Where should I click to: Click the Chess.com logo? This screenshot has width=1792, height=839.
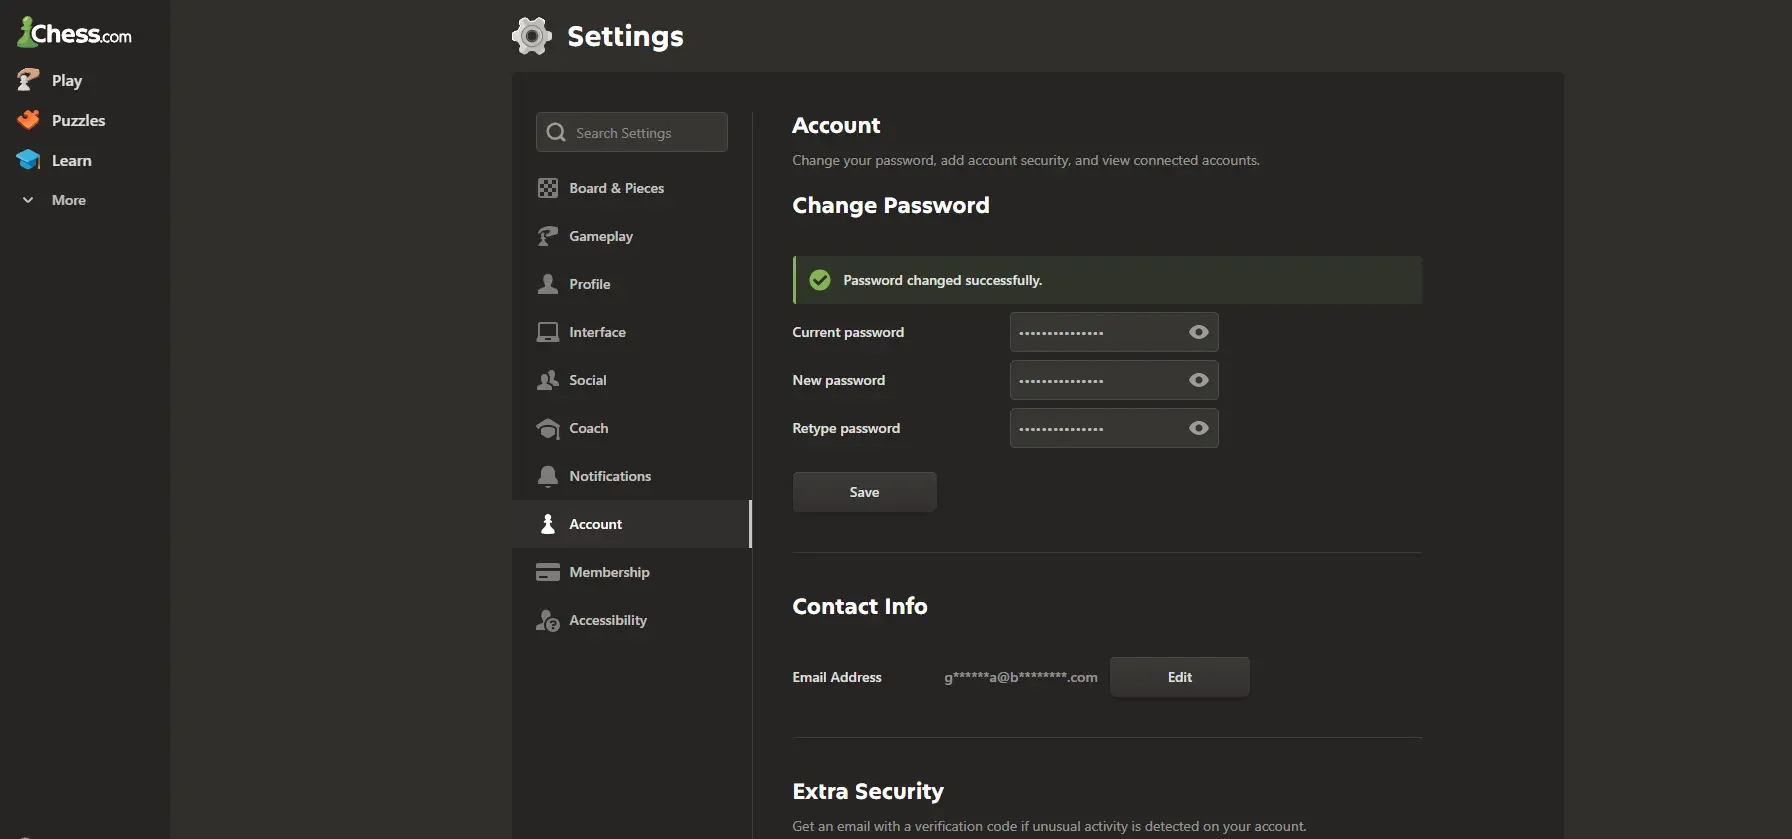point(75,33)
